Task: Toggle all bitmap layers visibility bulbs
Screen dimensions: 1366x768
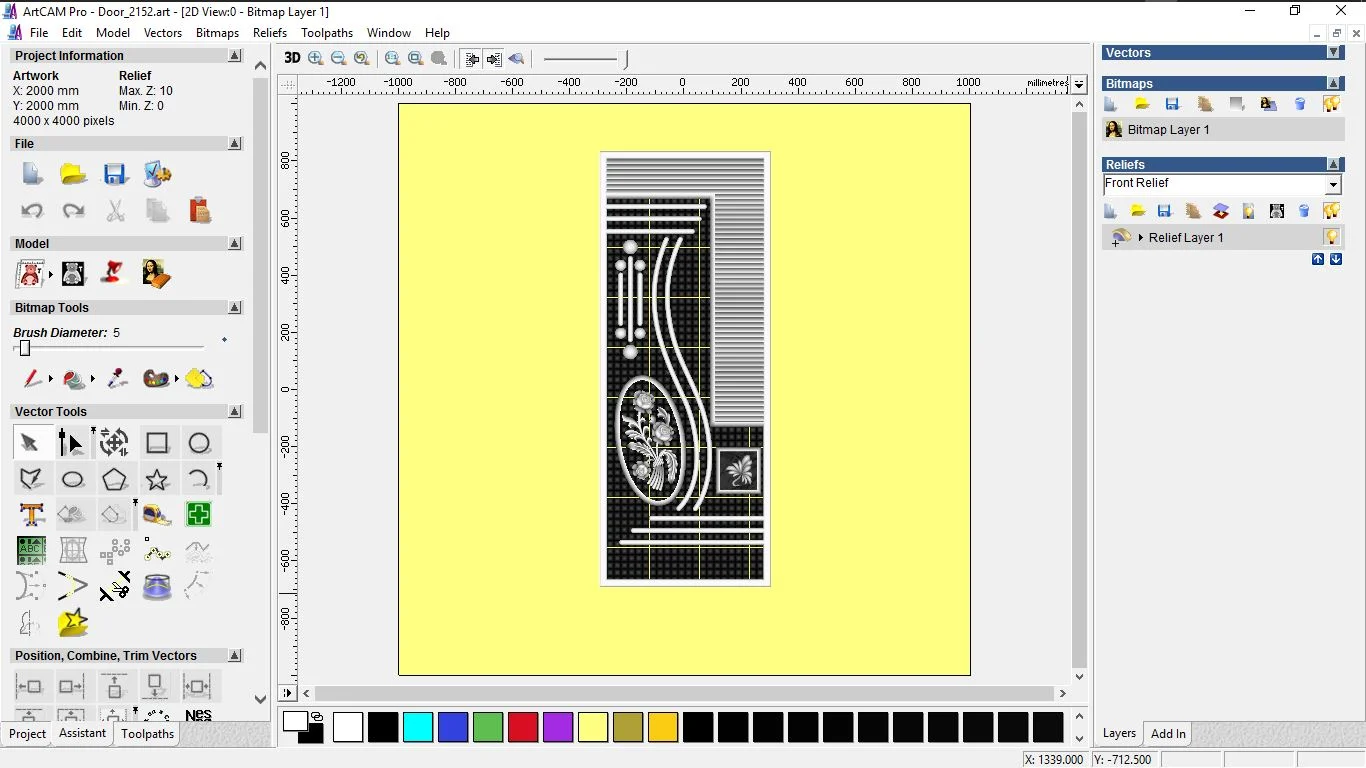Action: (x=1331, y=104)
